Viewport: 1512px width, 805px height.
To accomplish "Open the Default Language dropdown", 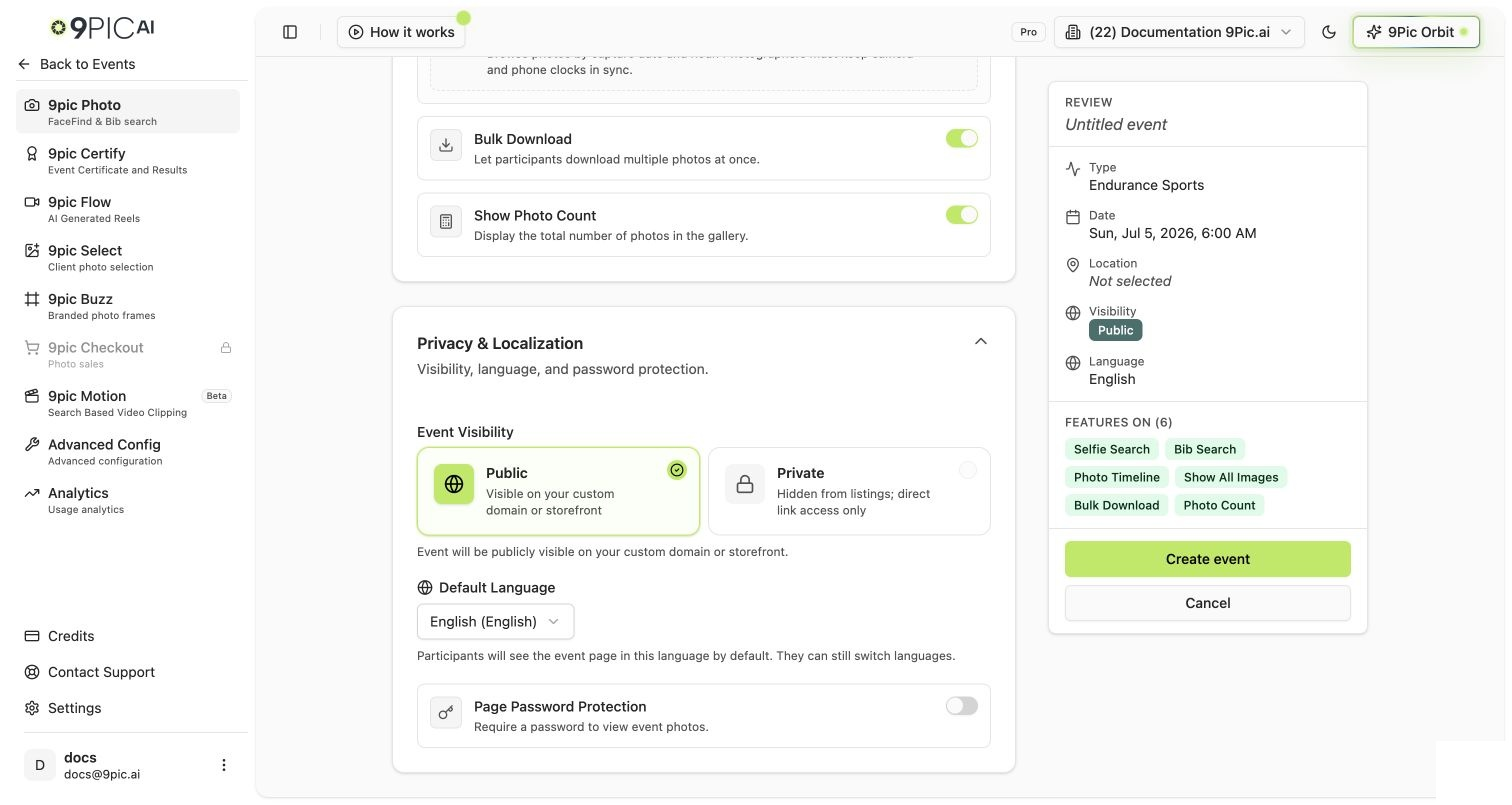I will tap(496, 621).
